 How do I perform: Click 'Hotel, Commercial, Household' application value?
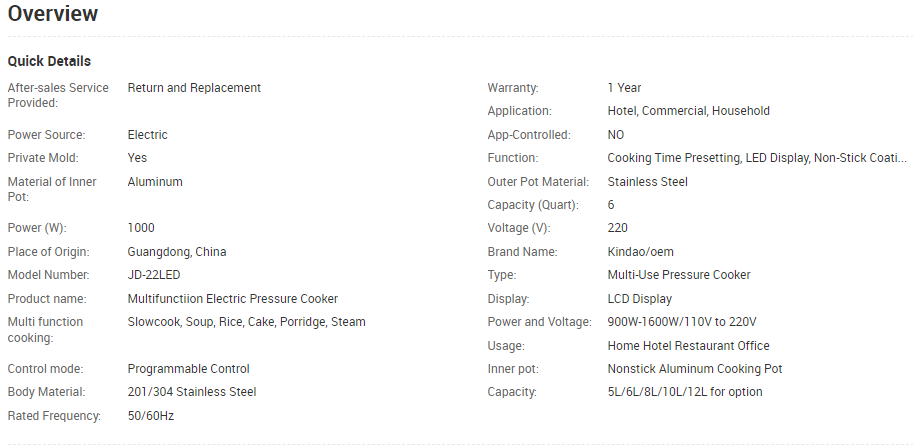688,111
